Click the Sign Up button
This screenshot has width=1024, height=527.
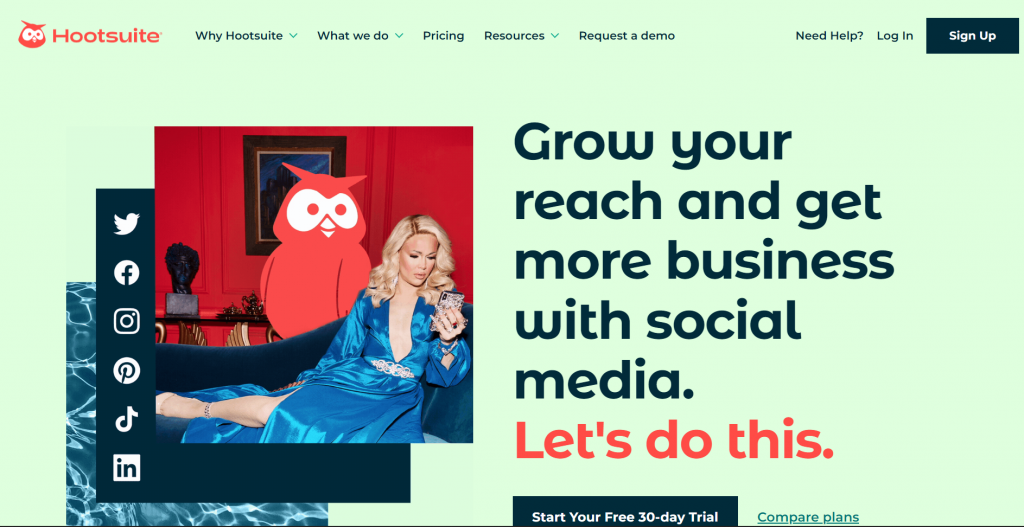pyautogui.click(x=972, y=36)
